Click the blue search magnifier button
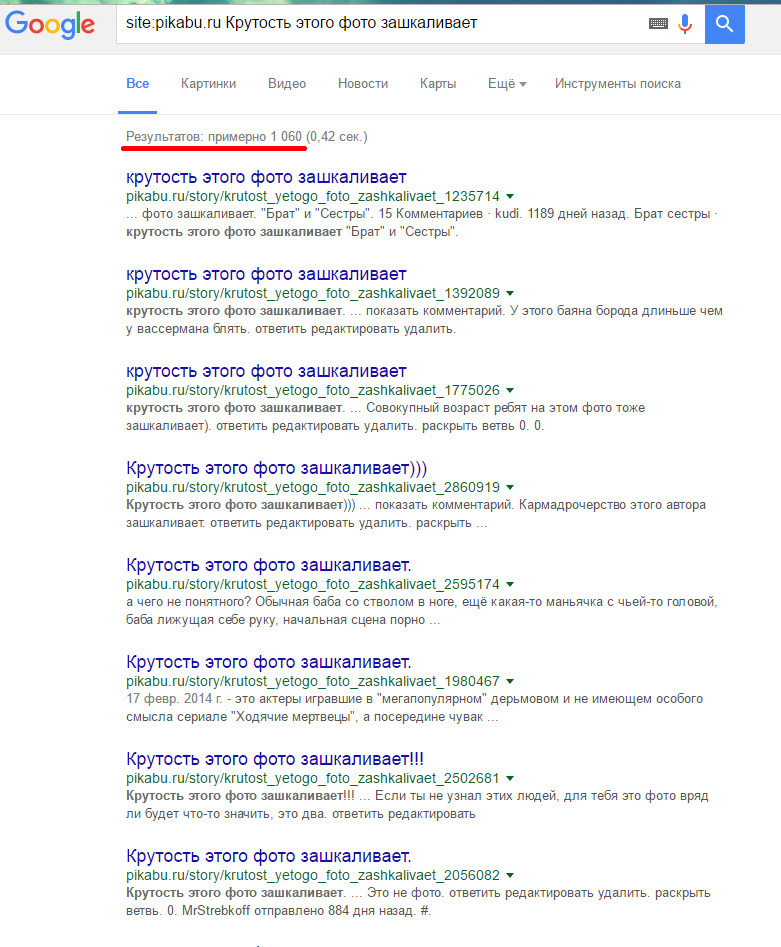The height and width of the screenshot is (947, 781). [724, 24]
